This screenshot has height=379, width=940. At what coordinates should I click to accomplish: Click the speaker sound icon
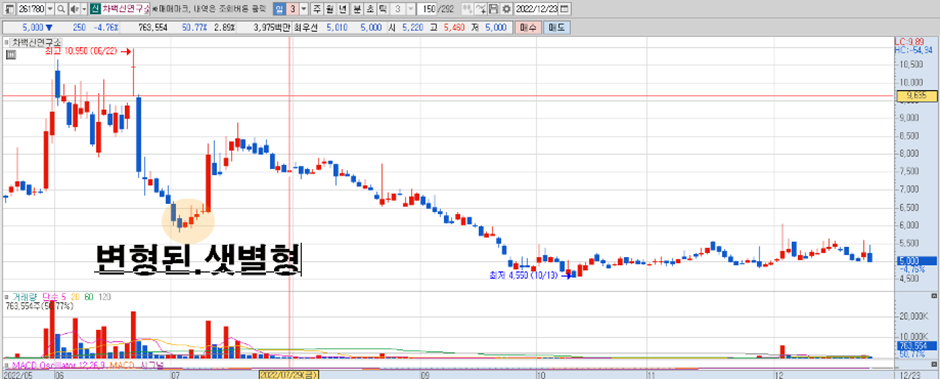tap(74, 9)
